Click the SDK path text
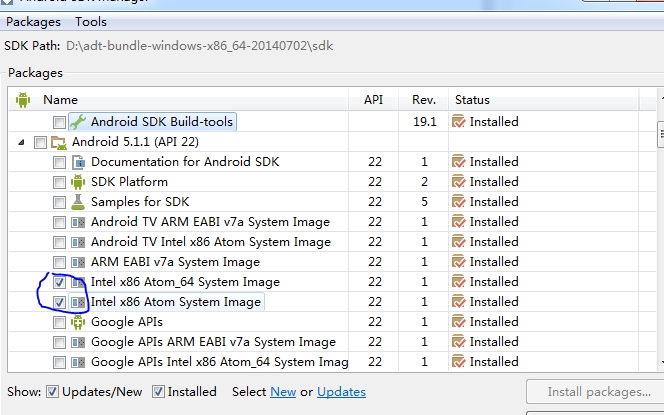Screen dimensions: 664x415 (x=199, y=46)
